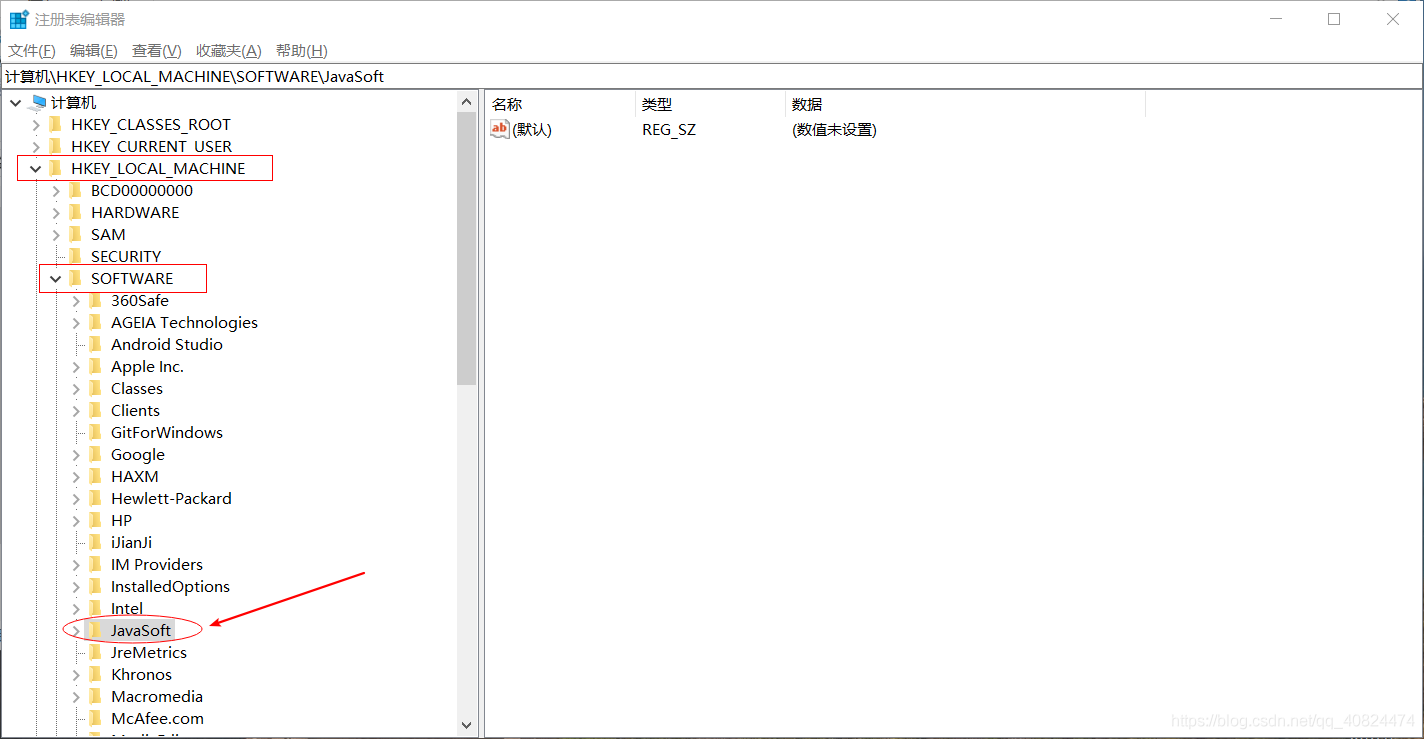1424x739 pixels.
Task: Open the 收藏夹 menu
Action: [x=228, y=50]
